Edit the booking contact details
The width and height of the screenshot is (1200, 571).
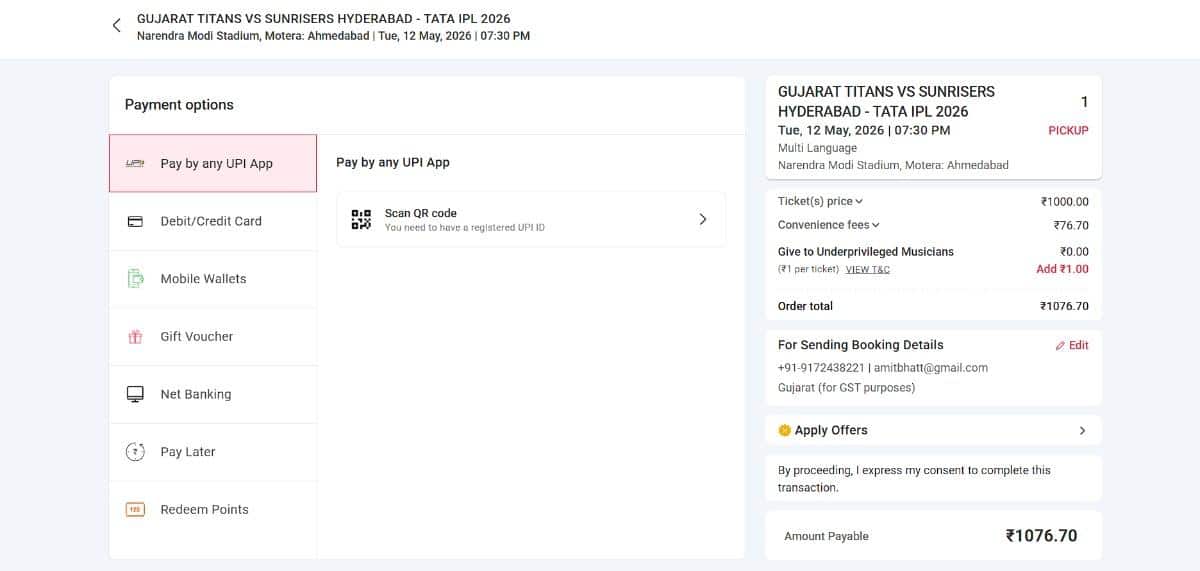[x=1072, y=345]
